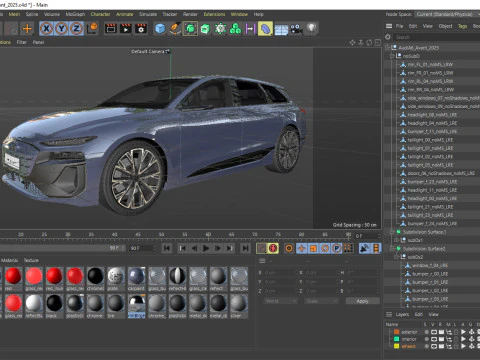Click the Play Forward button
Screen dimensions: 480x360
pyautogui.click(x=206, y=248)
